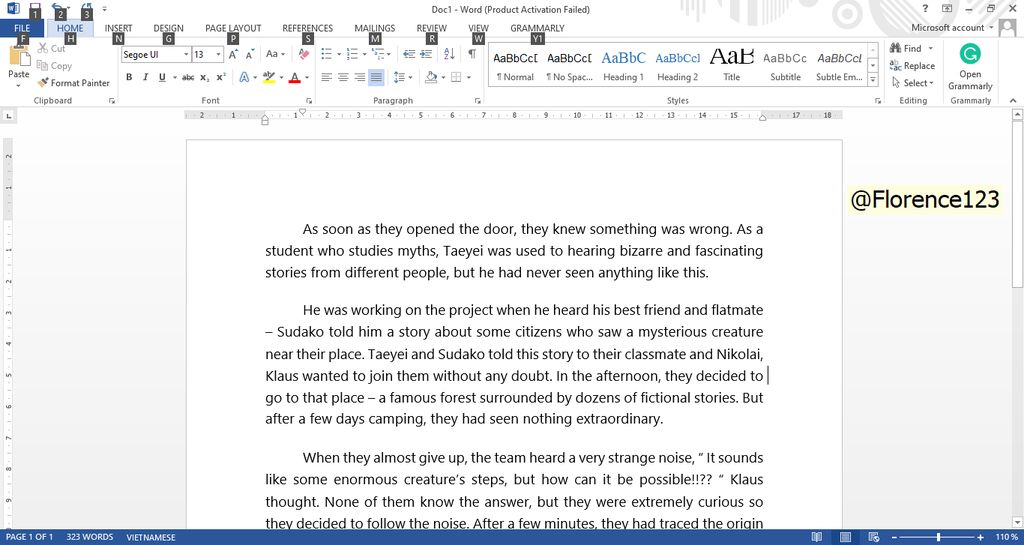1024x545 pixels.
Task: Apply the Heading 1 style
Action: [x=623, y=65]
